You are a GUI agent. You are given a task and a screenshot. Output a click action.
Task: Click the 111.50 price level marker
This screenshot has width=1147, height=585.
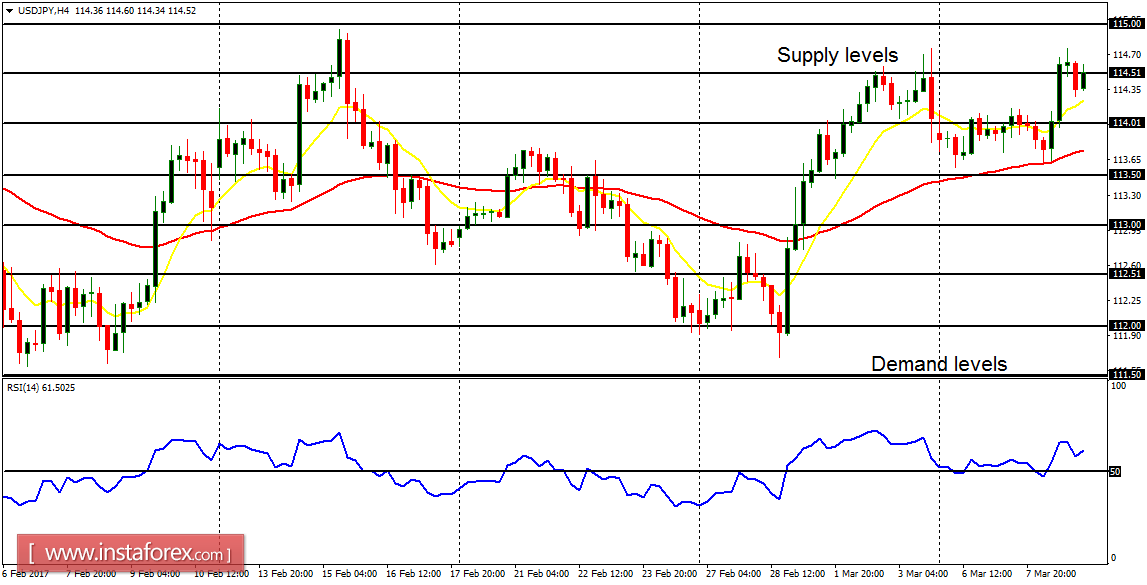tap(1129, 373)
